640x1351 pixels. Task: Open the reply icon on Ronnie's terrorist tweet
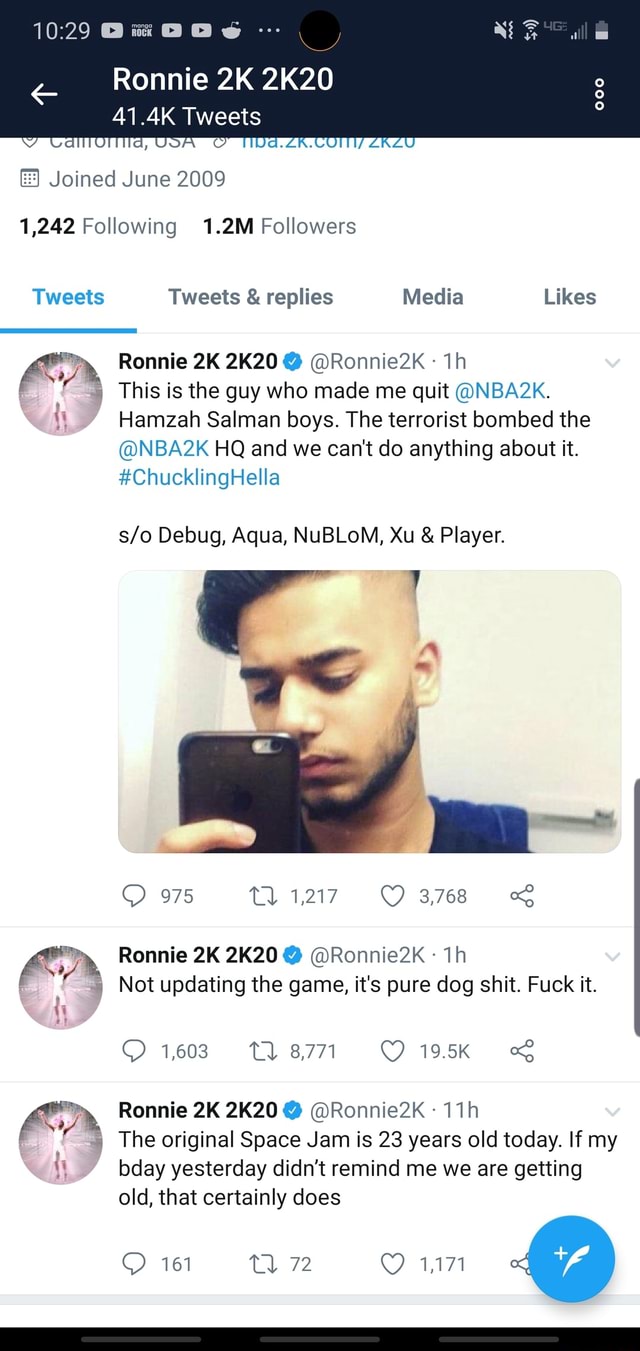(135, 896)
